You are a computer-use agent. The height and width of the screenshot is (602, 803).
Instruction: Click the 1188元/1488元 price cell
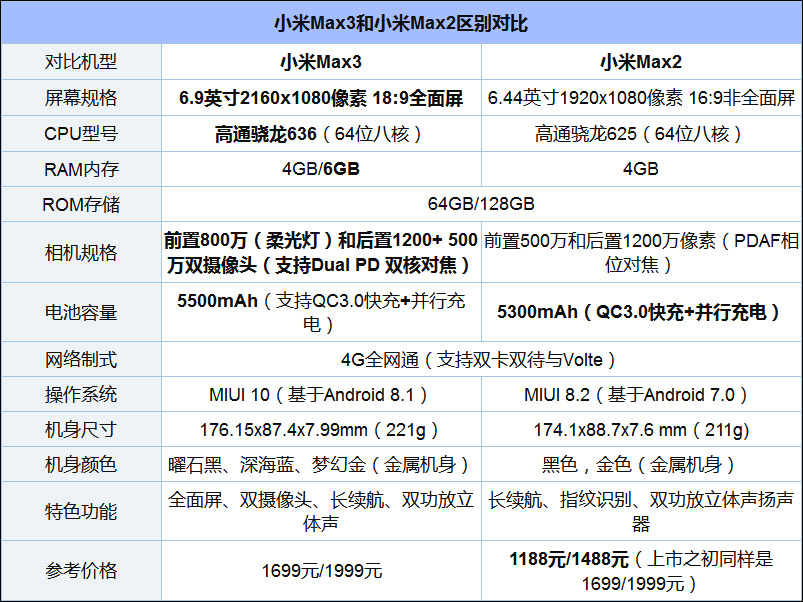point(641,570)
